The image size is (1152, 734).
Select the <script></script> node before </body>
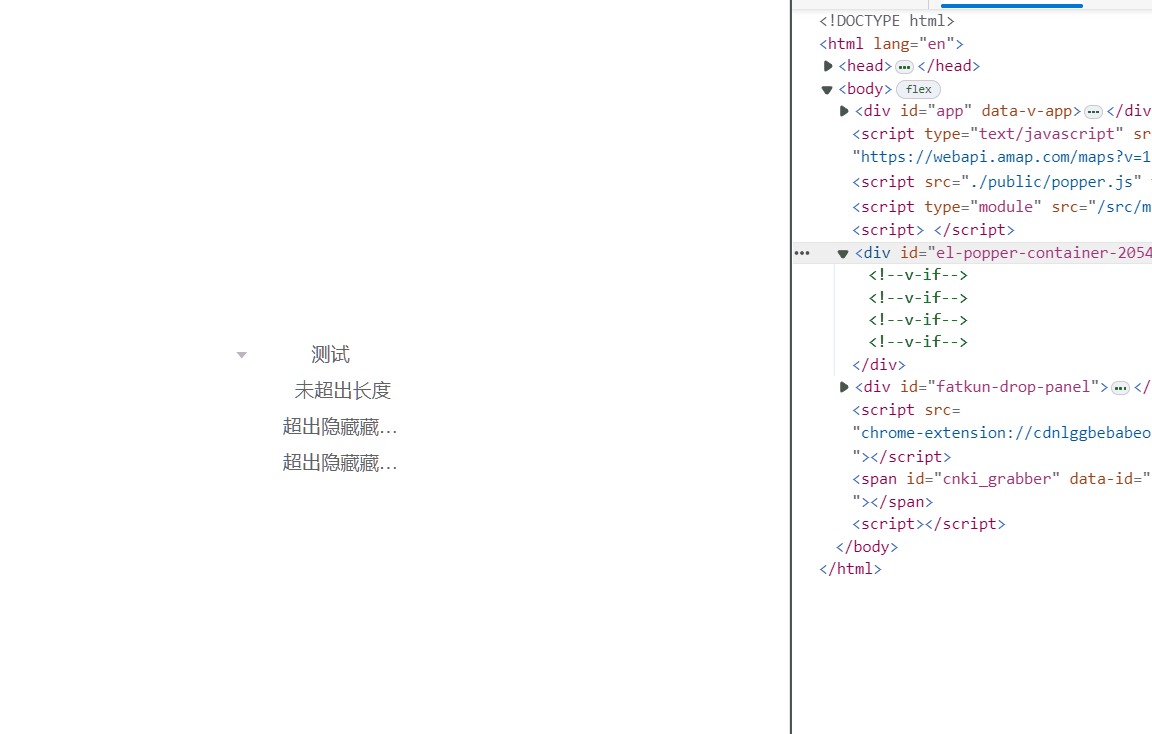(x=929, y=524)
